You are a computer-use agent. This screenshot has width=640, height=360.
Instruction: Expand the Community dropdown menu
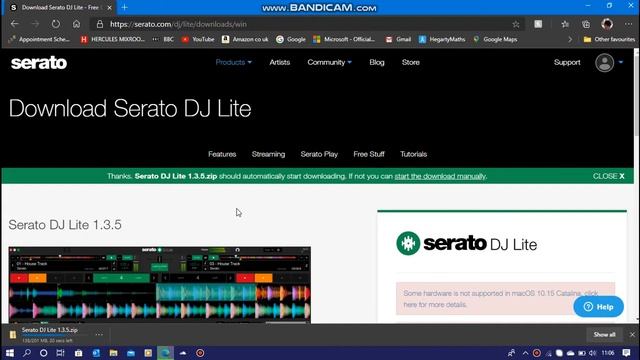pyautogui.click(x=329, y=62)
